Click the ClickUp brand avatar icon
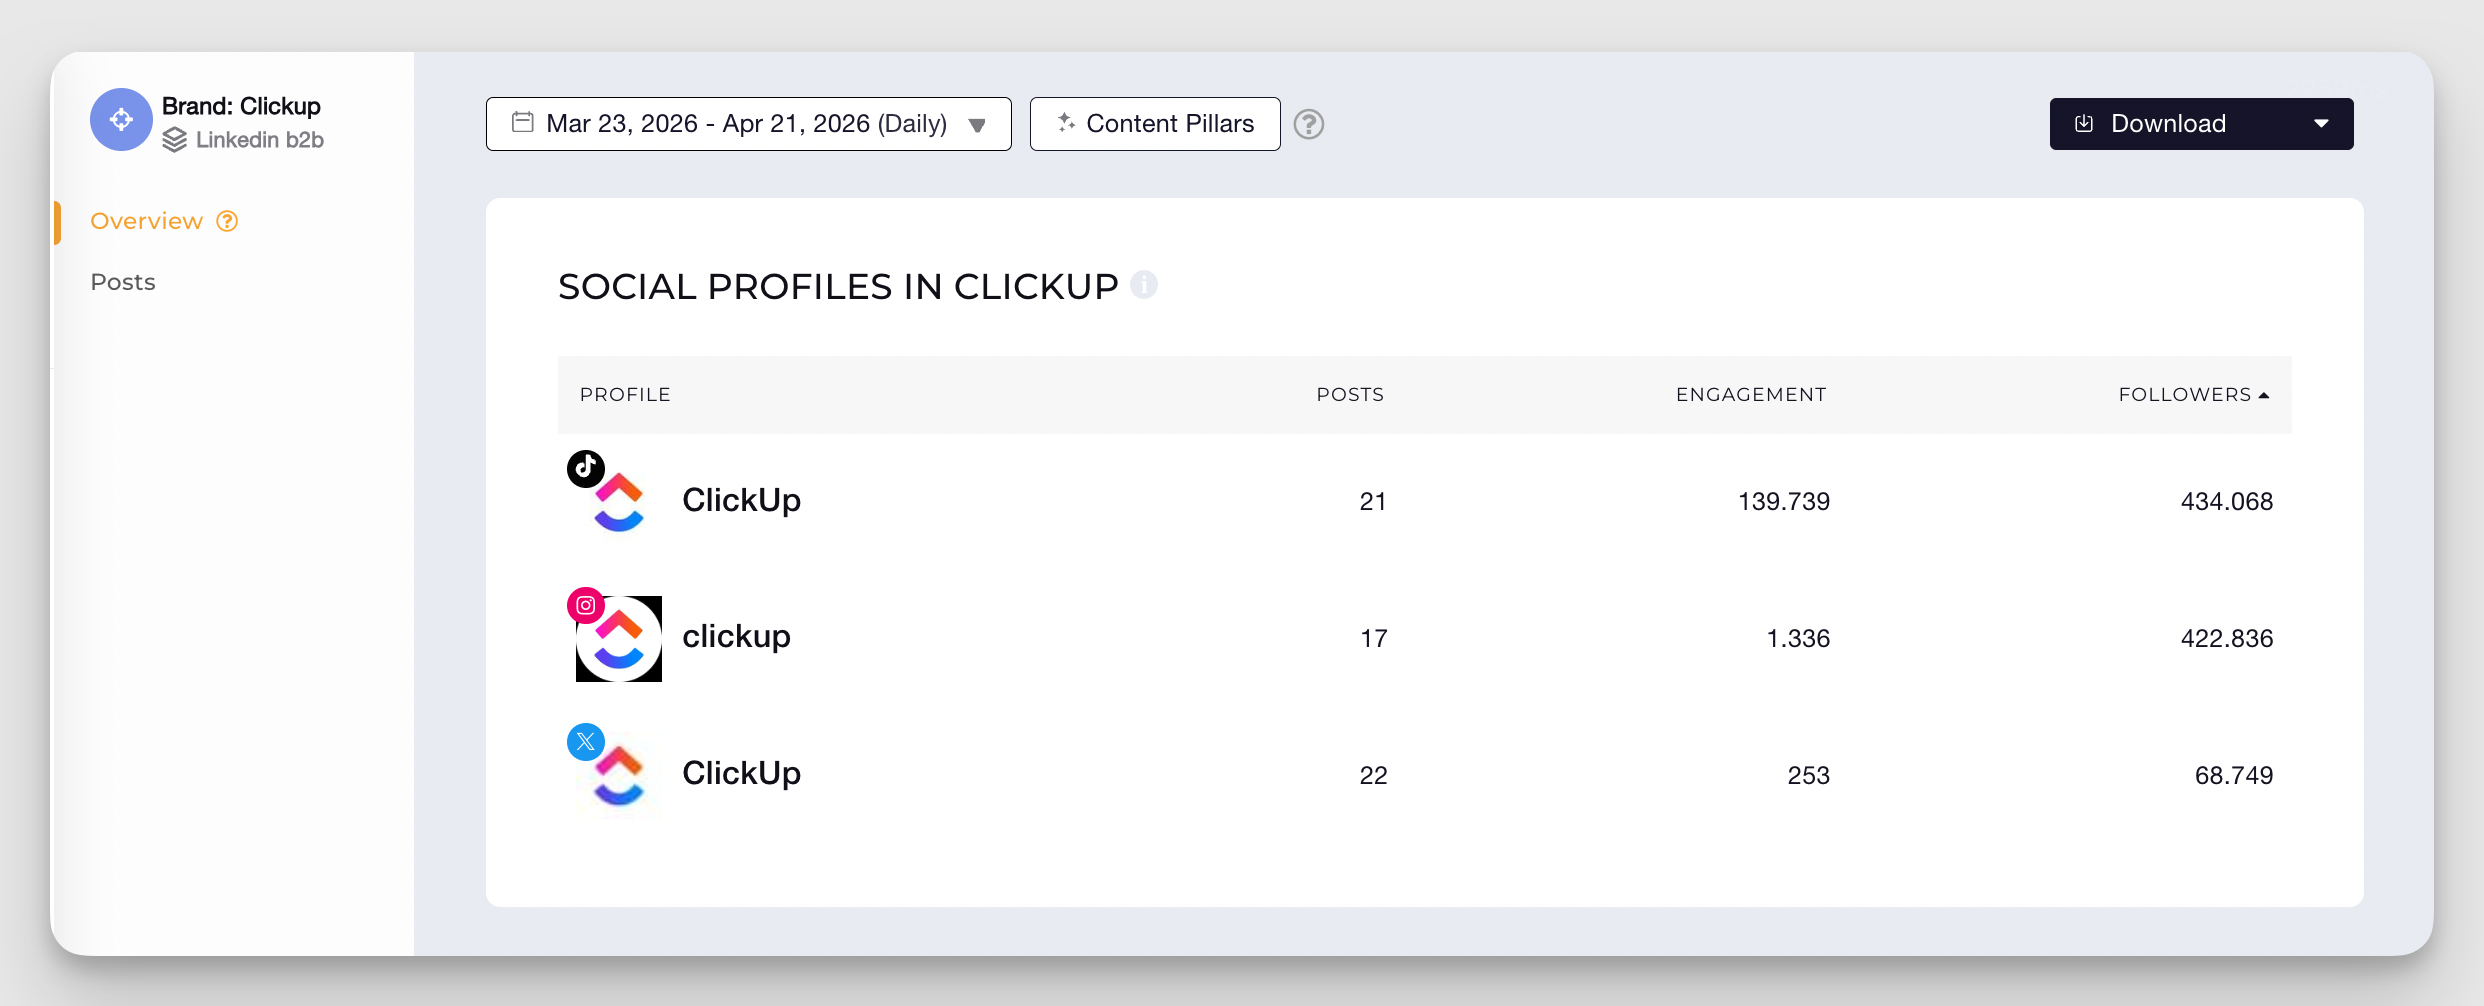This screenshot has width=2484, height=1006. point(120,119)
